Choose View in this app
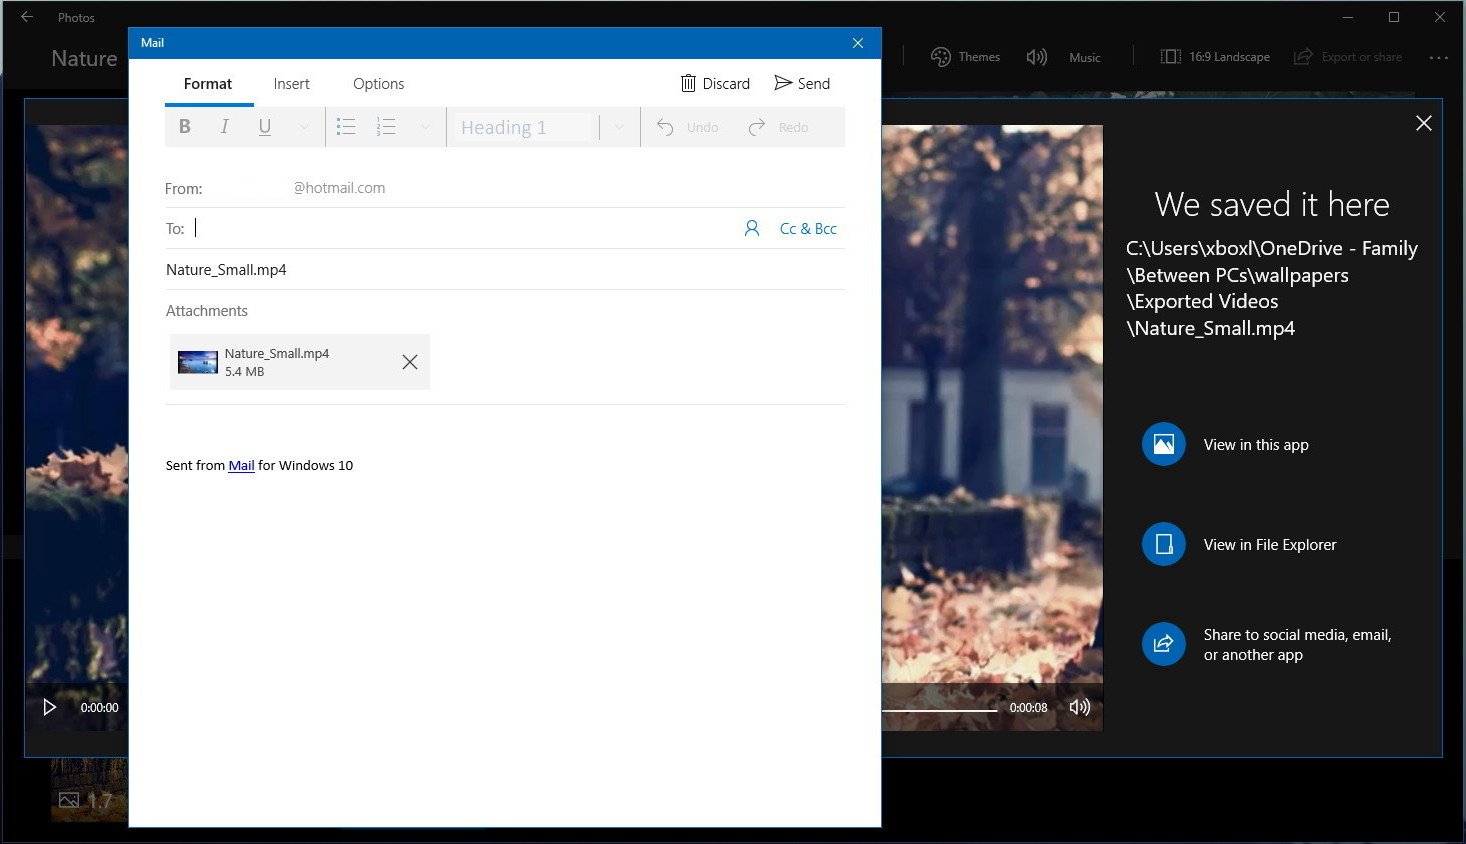1466x844 pixels. click(x=1226, y=445)
